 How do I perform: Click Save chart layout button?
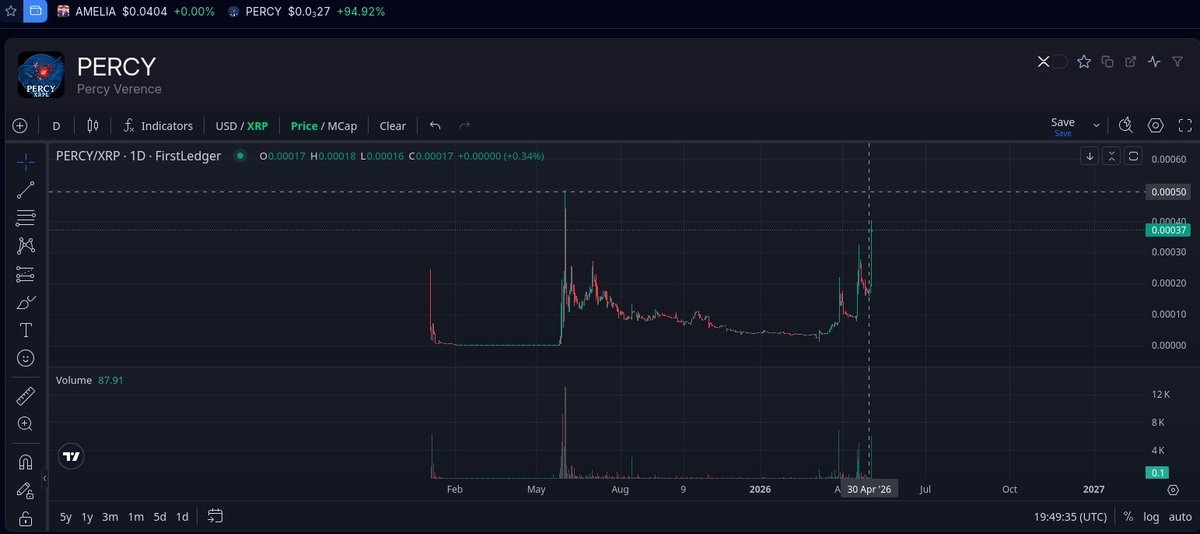[1062, 126]
